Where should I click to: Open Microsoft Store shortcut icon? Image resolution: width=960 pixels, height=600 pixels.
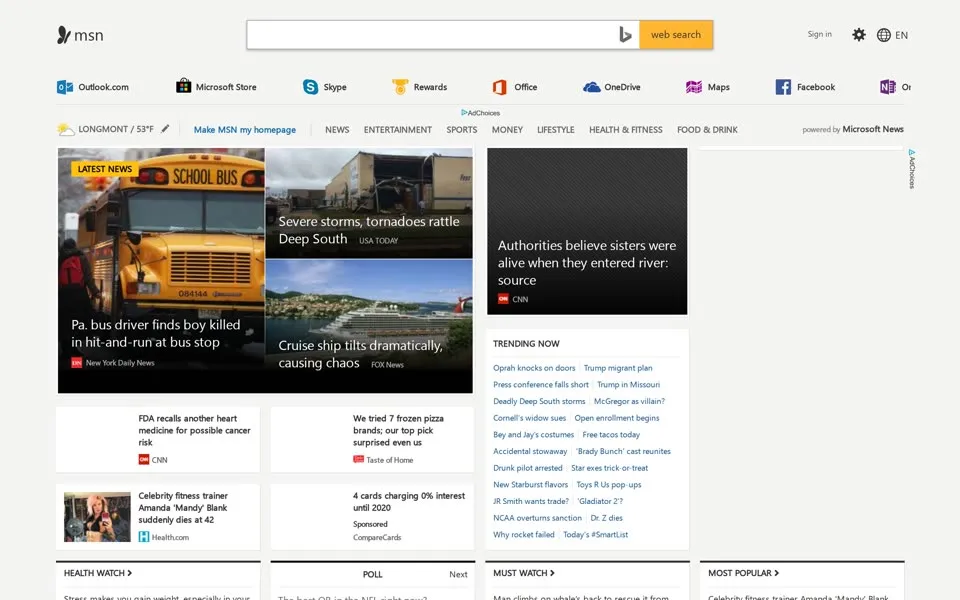click(x=184, y=86)
